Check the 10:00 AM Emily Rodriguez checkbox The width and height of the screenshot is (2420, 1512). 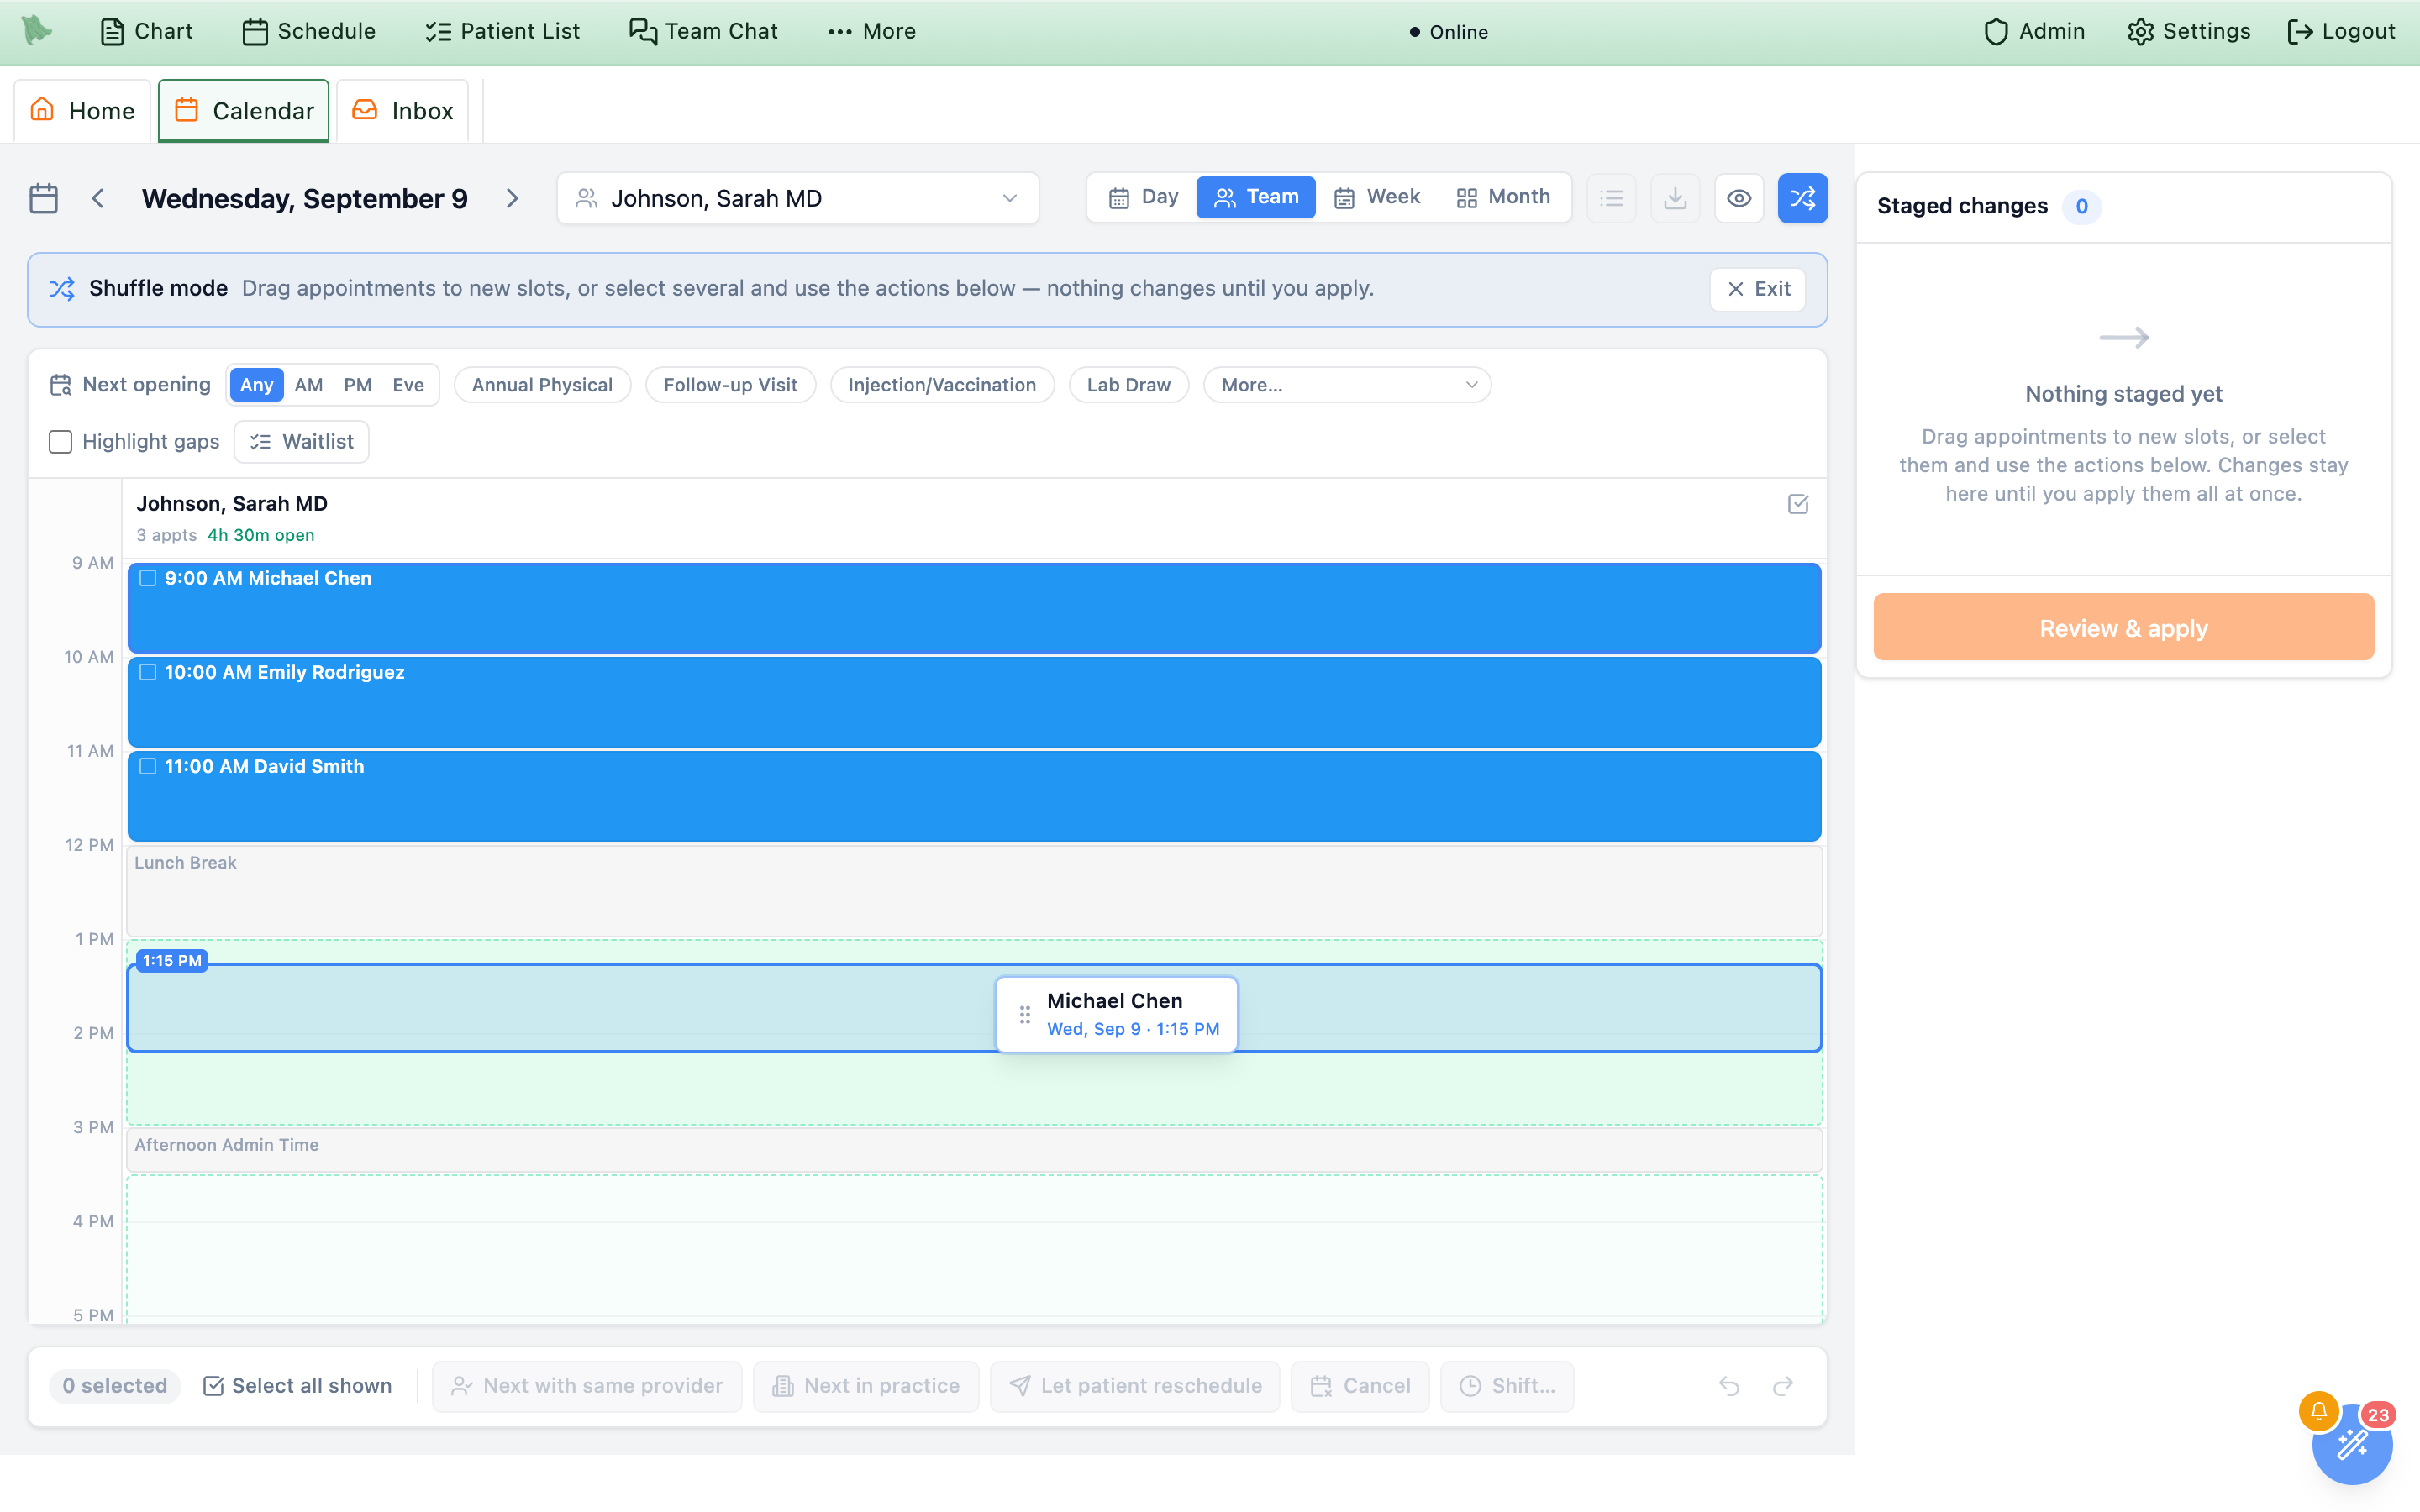(148, 672)
